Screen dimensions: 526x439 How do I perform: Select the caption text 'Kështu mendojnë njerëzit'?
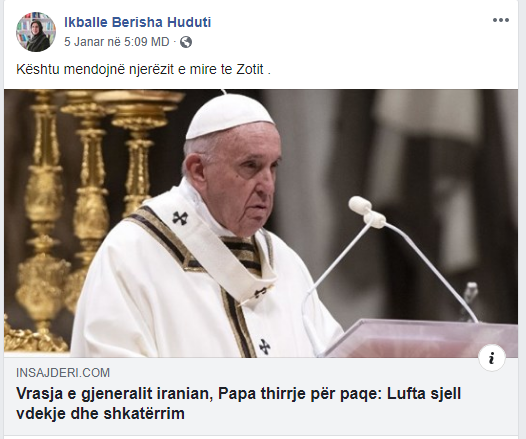pyautogui.click(x=95, y=69)
